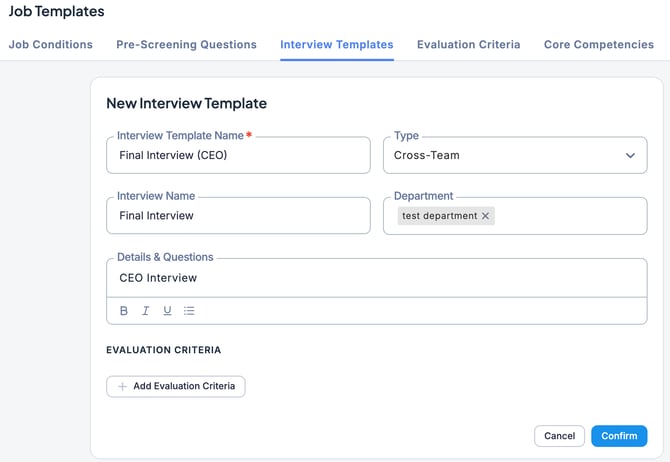Click into the Details & Questions text area
This screenshot has width=670, height=462.
click(x=376, y=278)
